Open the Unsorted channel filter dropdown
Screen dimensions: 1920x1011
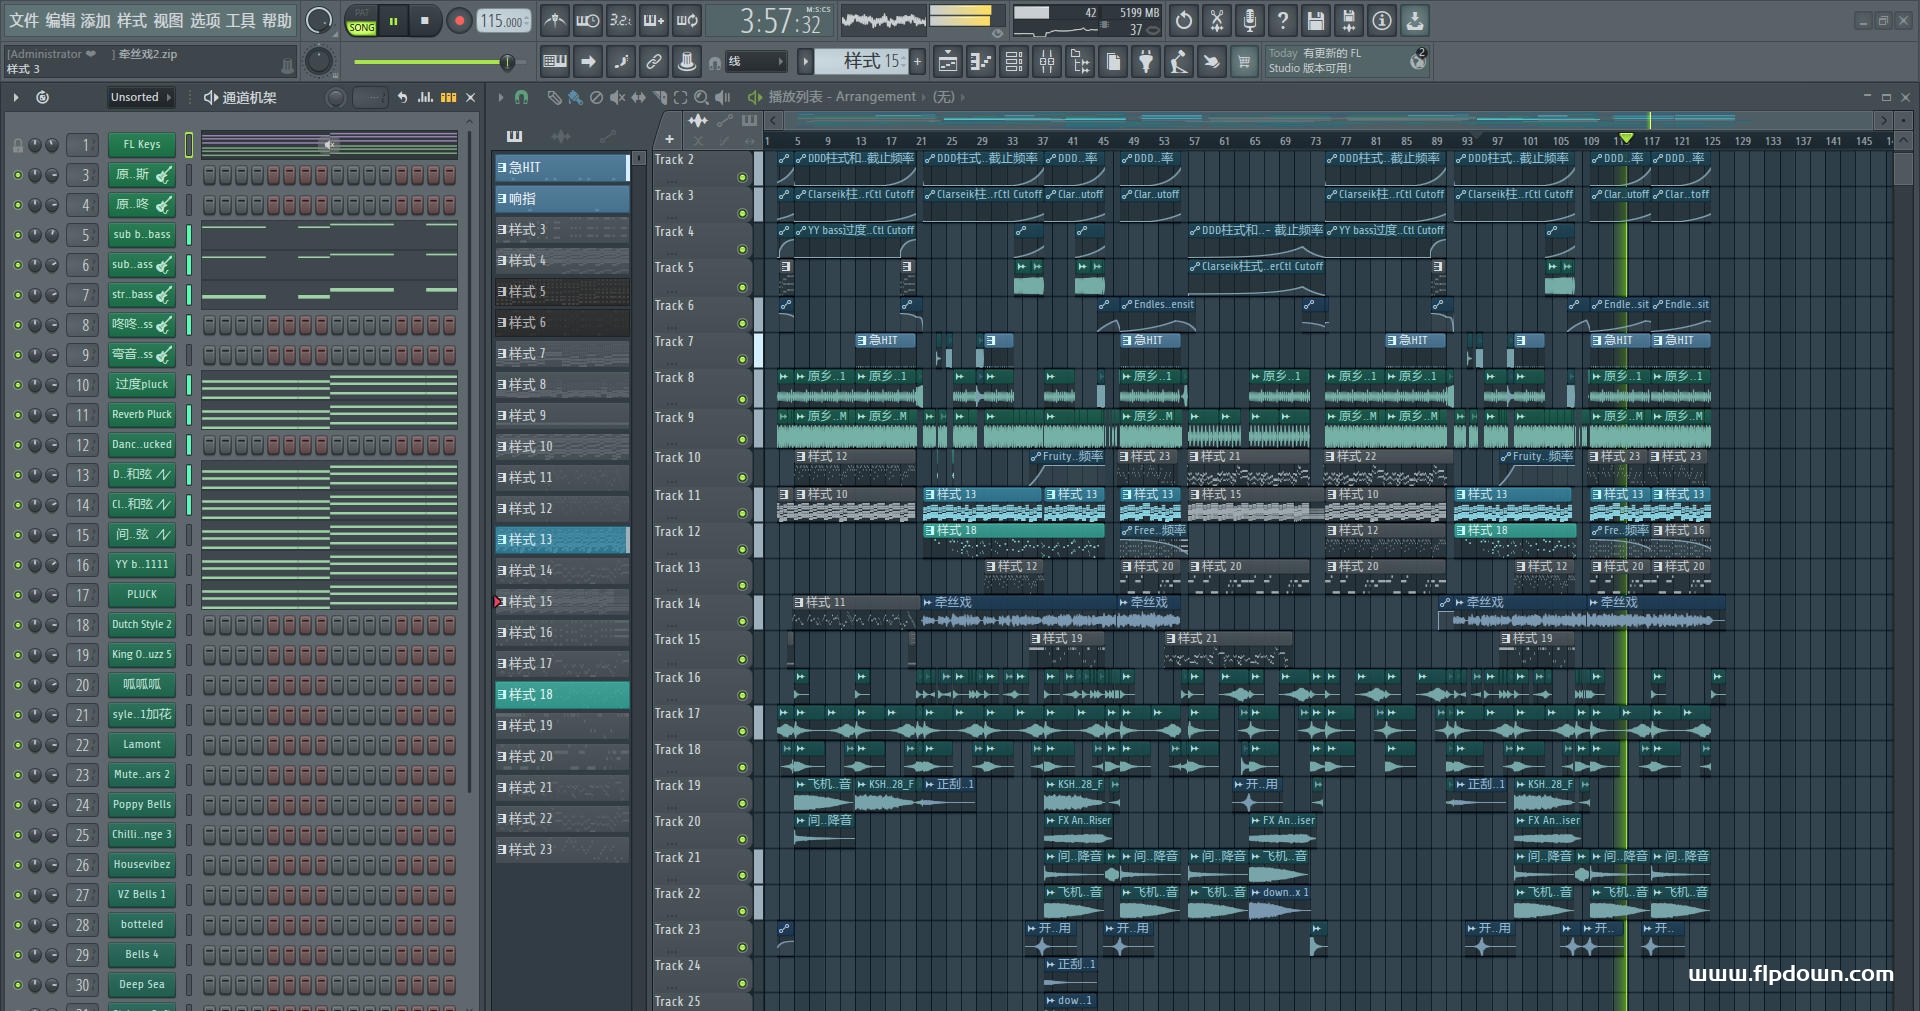click(x=140, y=97)
